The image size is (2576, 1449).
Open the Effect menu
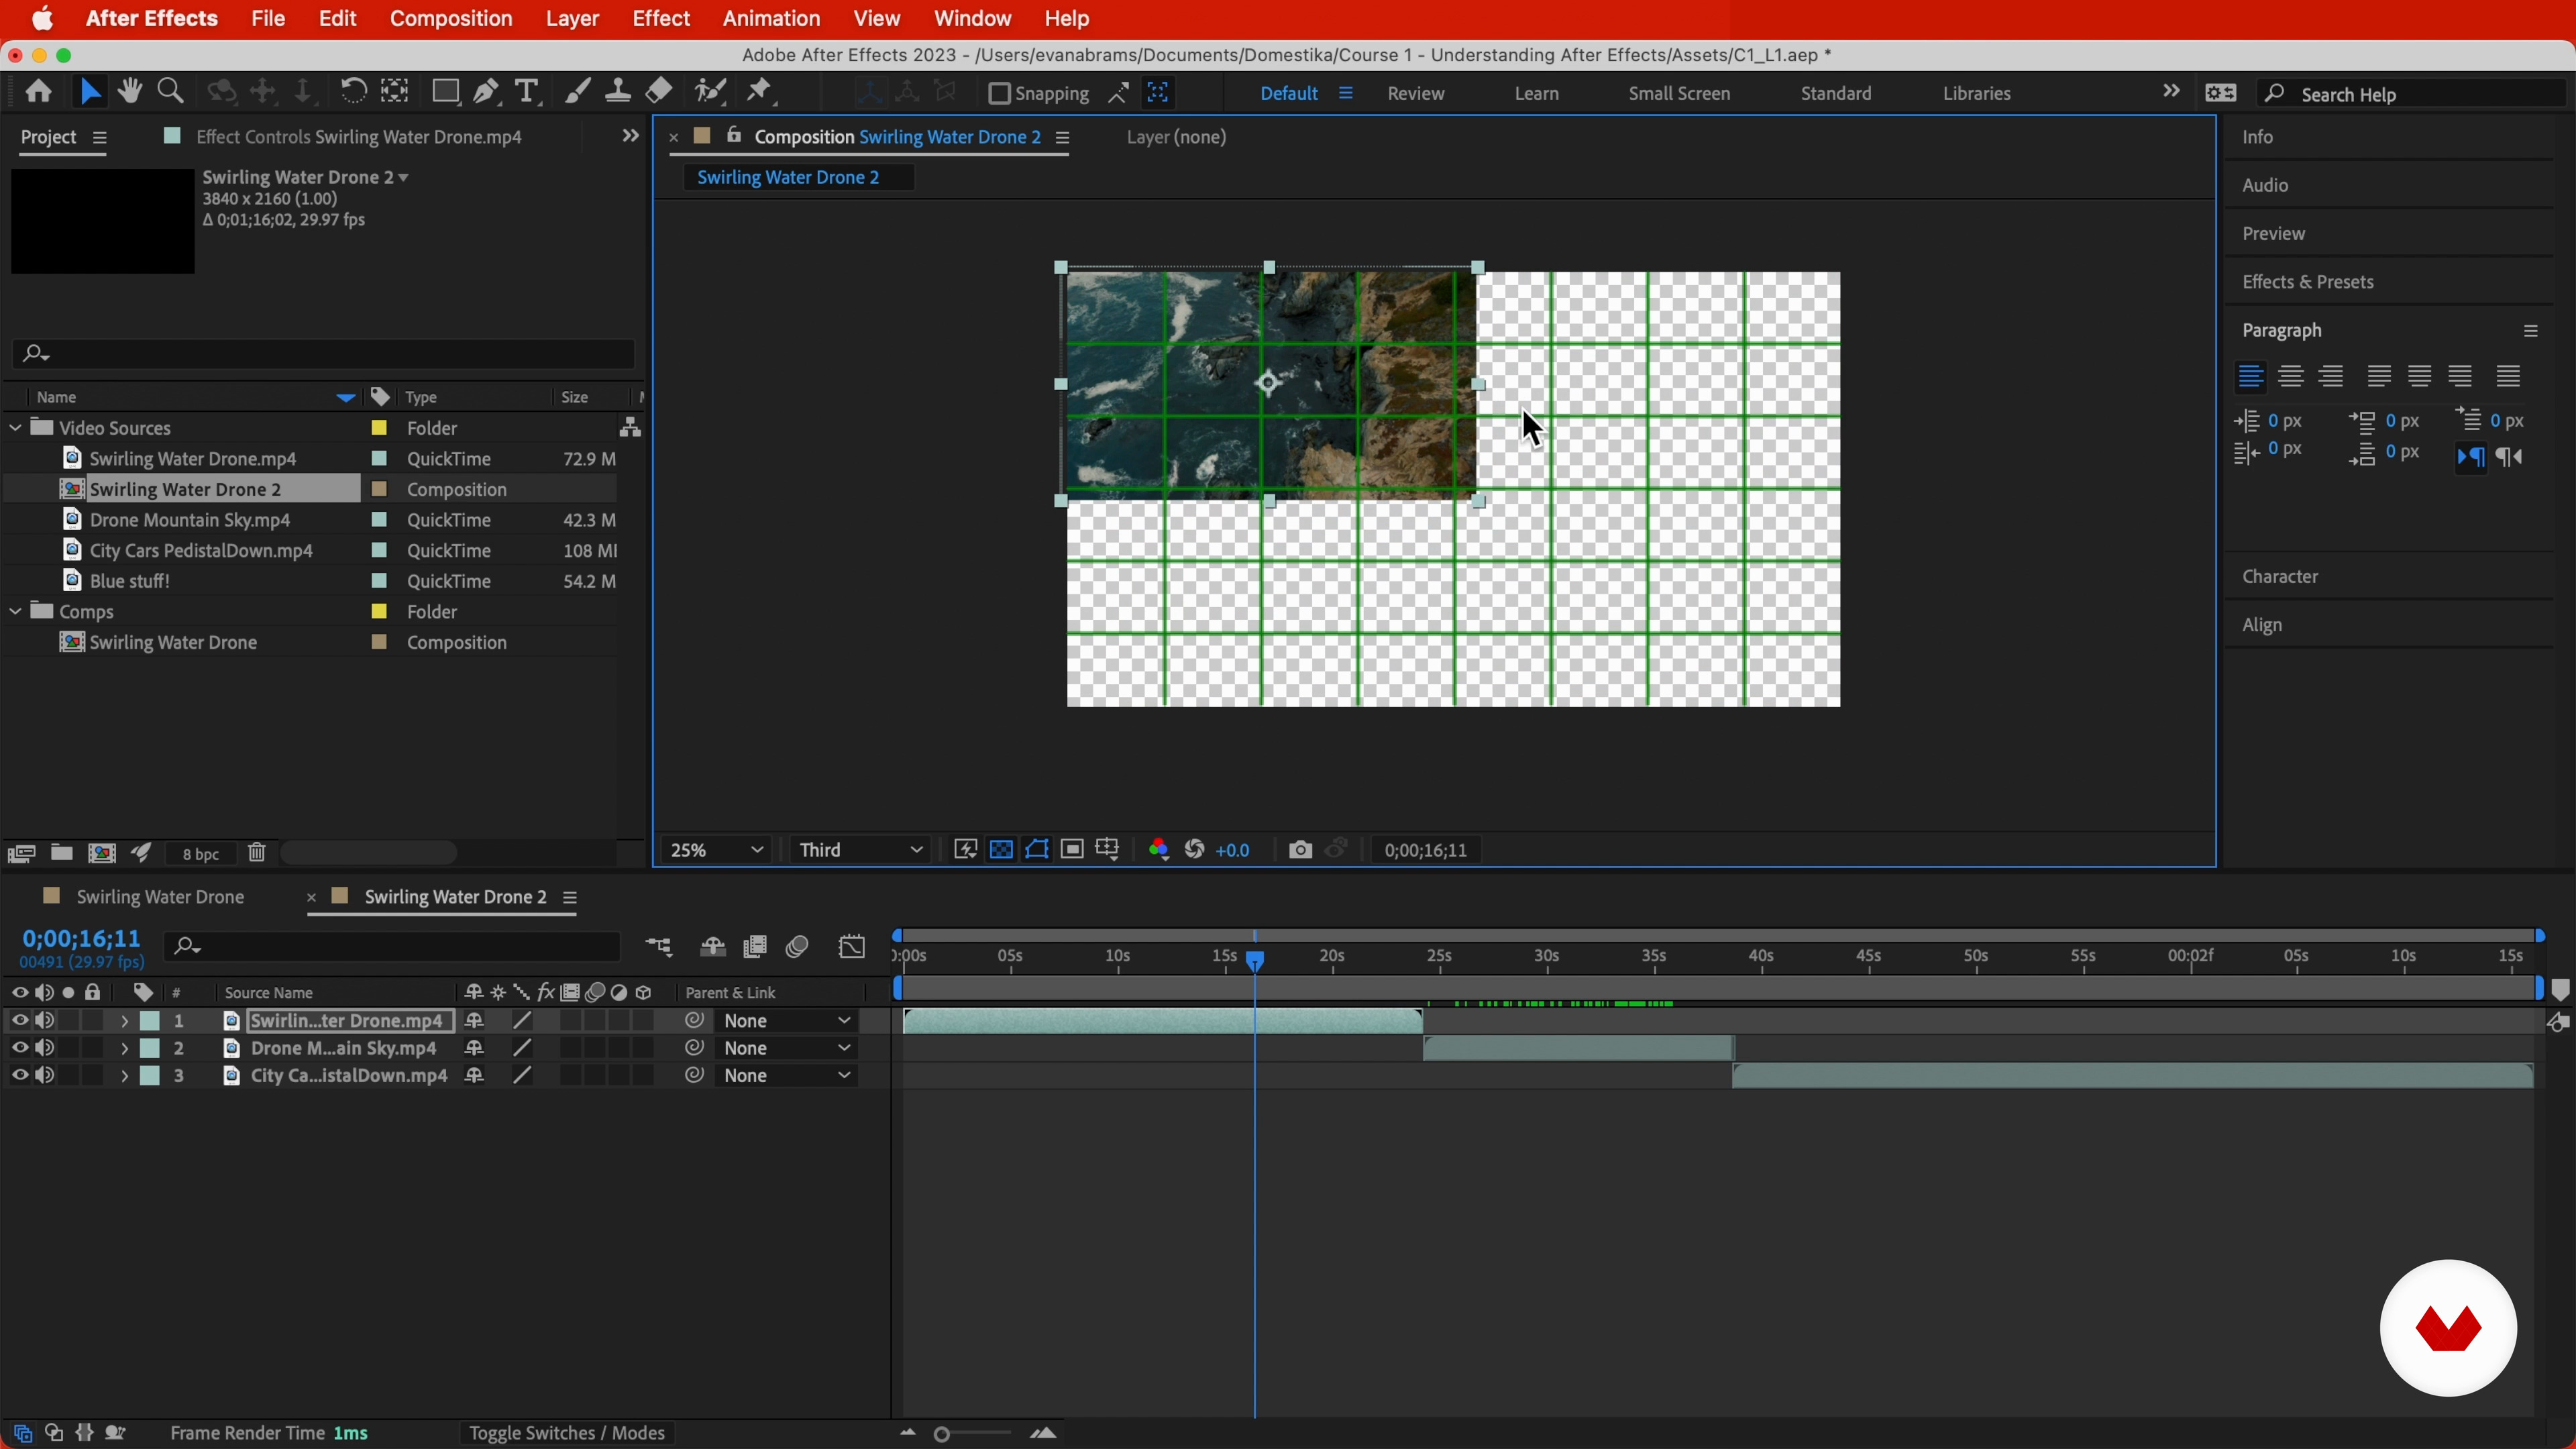(661, 18)
